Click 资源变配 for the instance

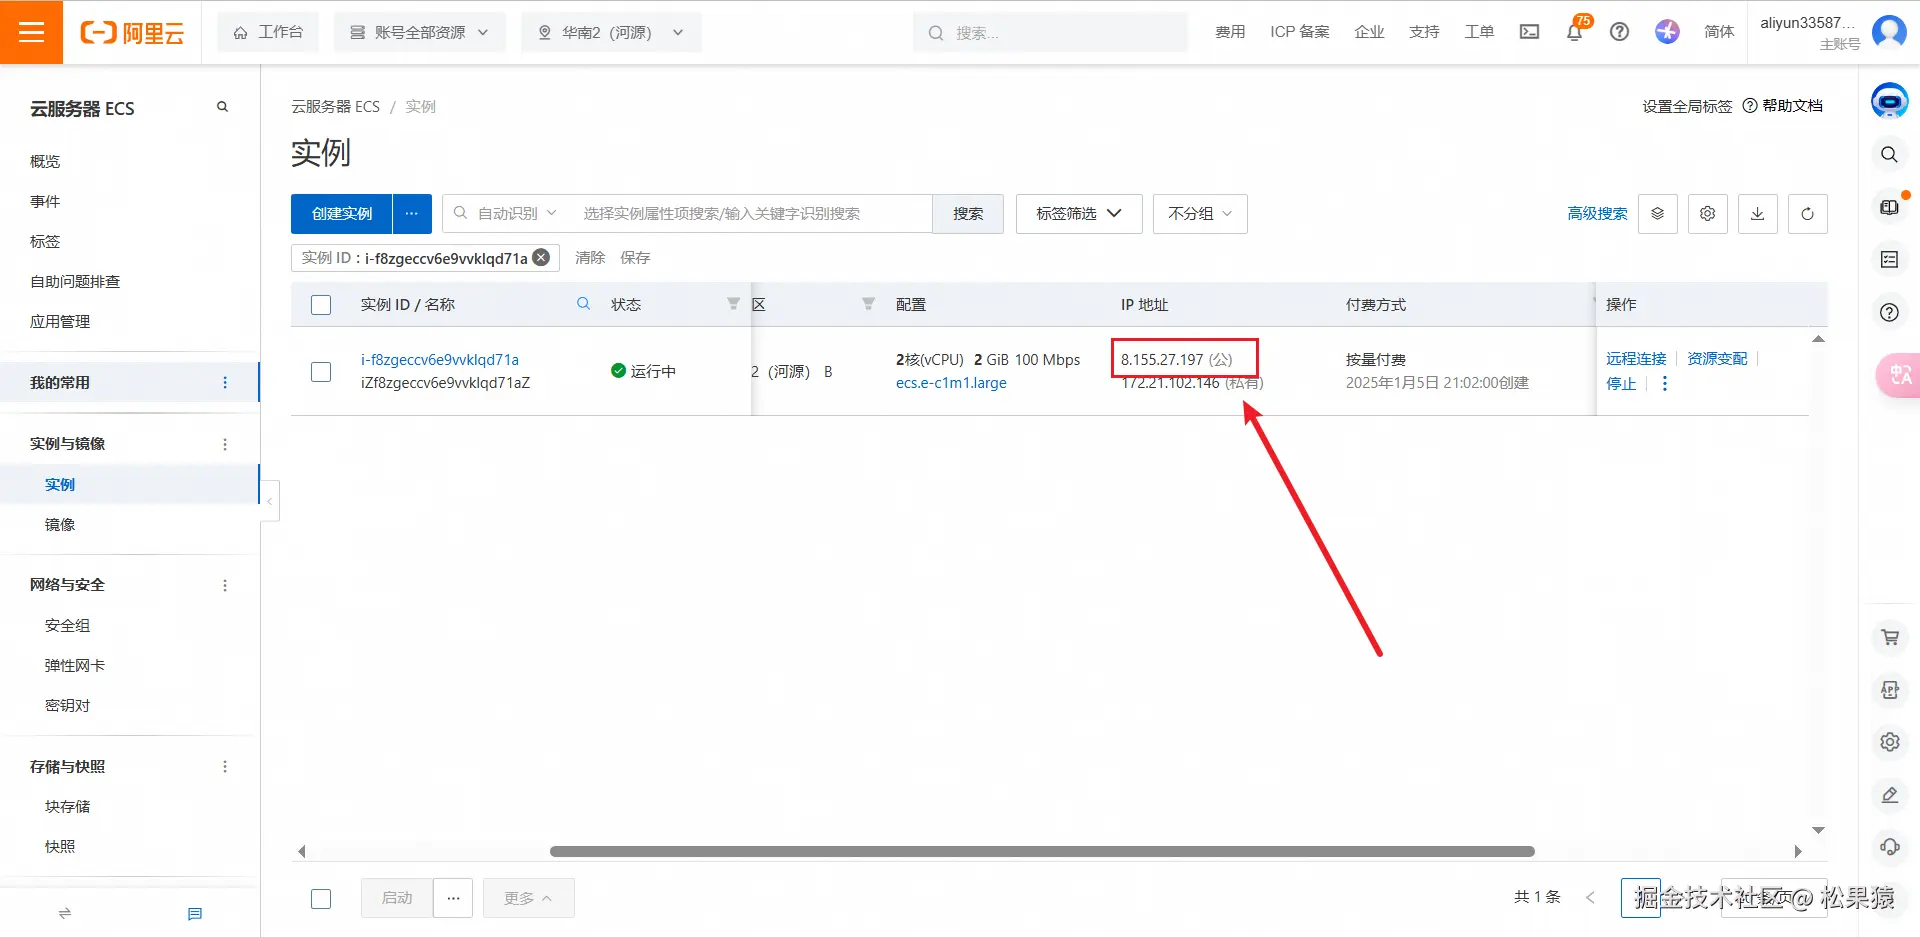1717,359
